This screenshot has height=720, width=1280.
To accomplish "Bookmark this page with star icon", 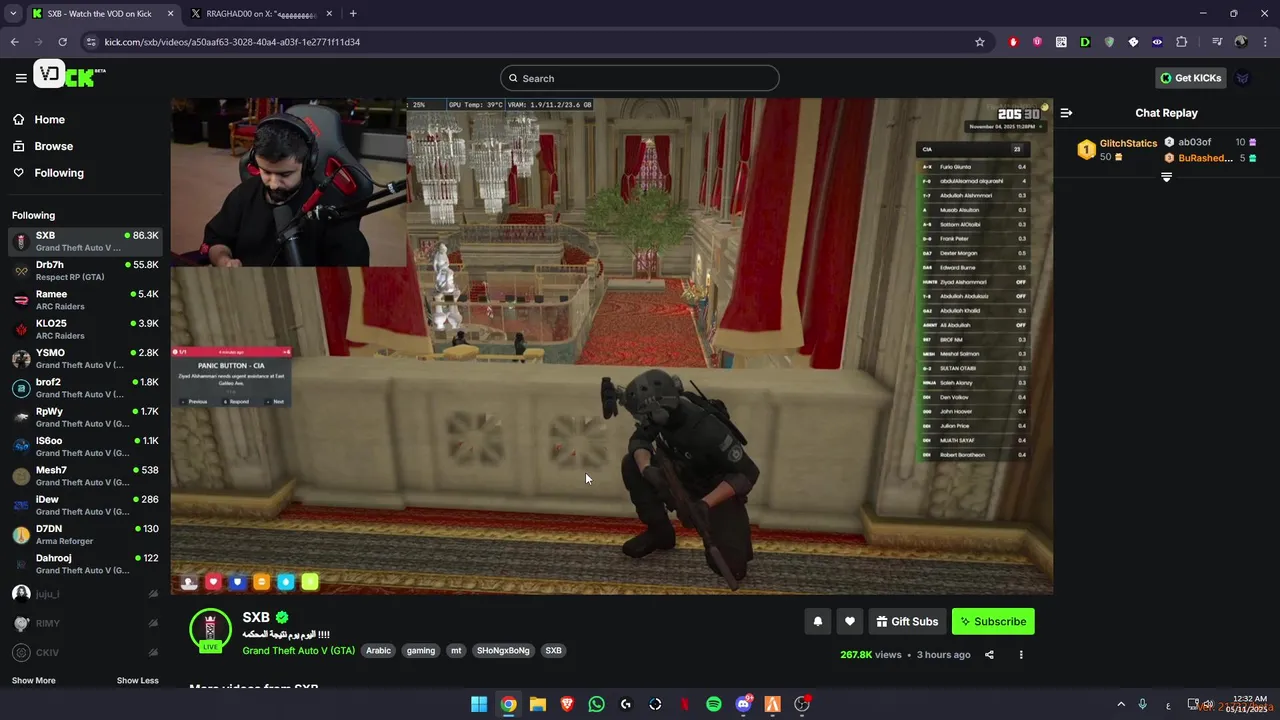I will (980, 42).
